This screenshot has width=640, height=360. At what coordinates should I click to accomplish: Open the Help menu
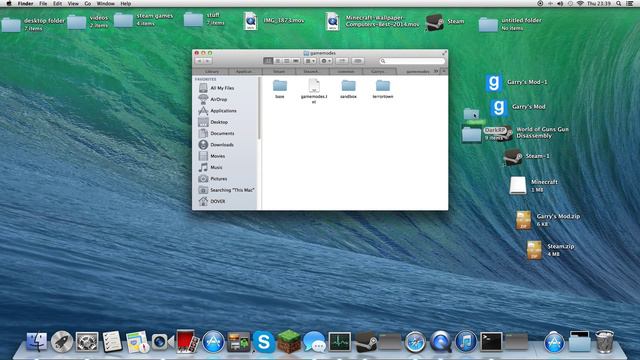click(126, 3)
